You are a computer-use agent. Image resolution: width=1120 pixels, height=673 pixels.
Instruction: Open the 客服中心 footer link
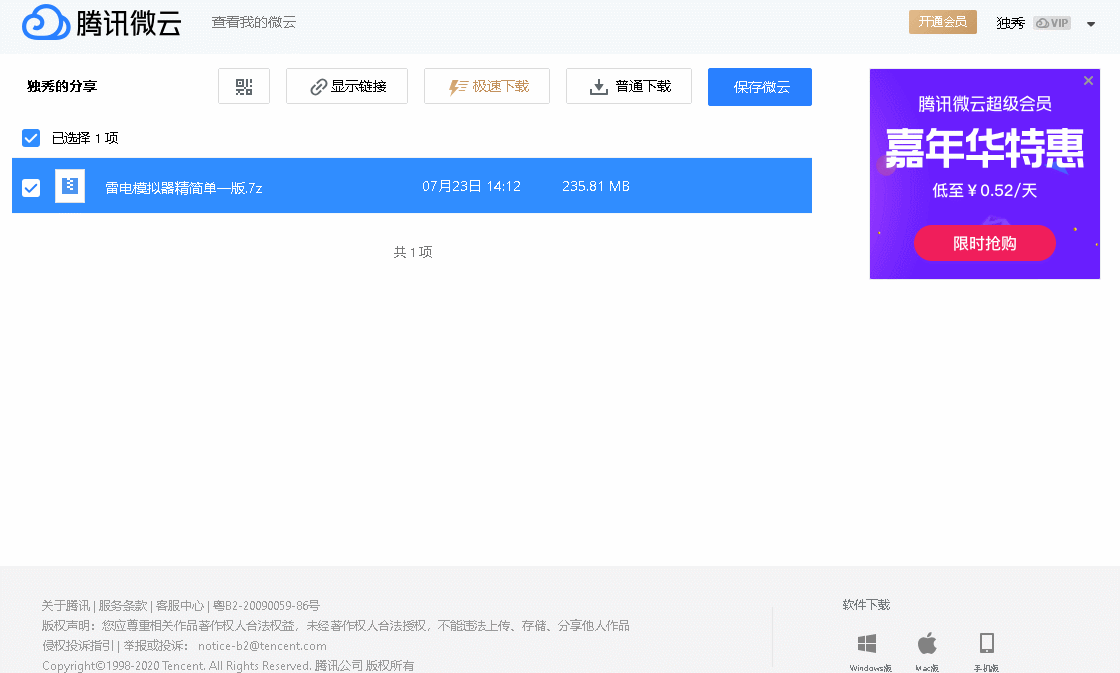[x=180, y=606]
